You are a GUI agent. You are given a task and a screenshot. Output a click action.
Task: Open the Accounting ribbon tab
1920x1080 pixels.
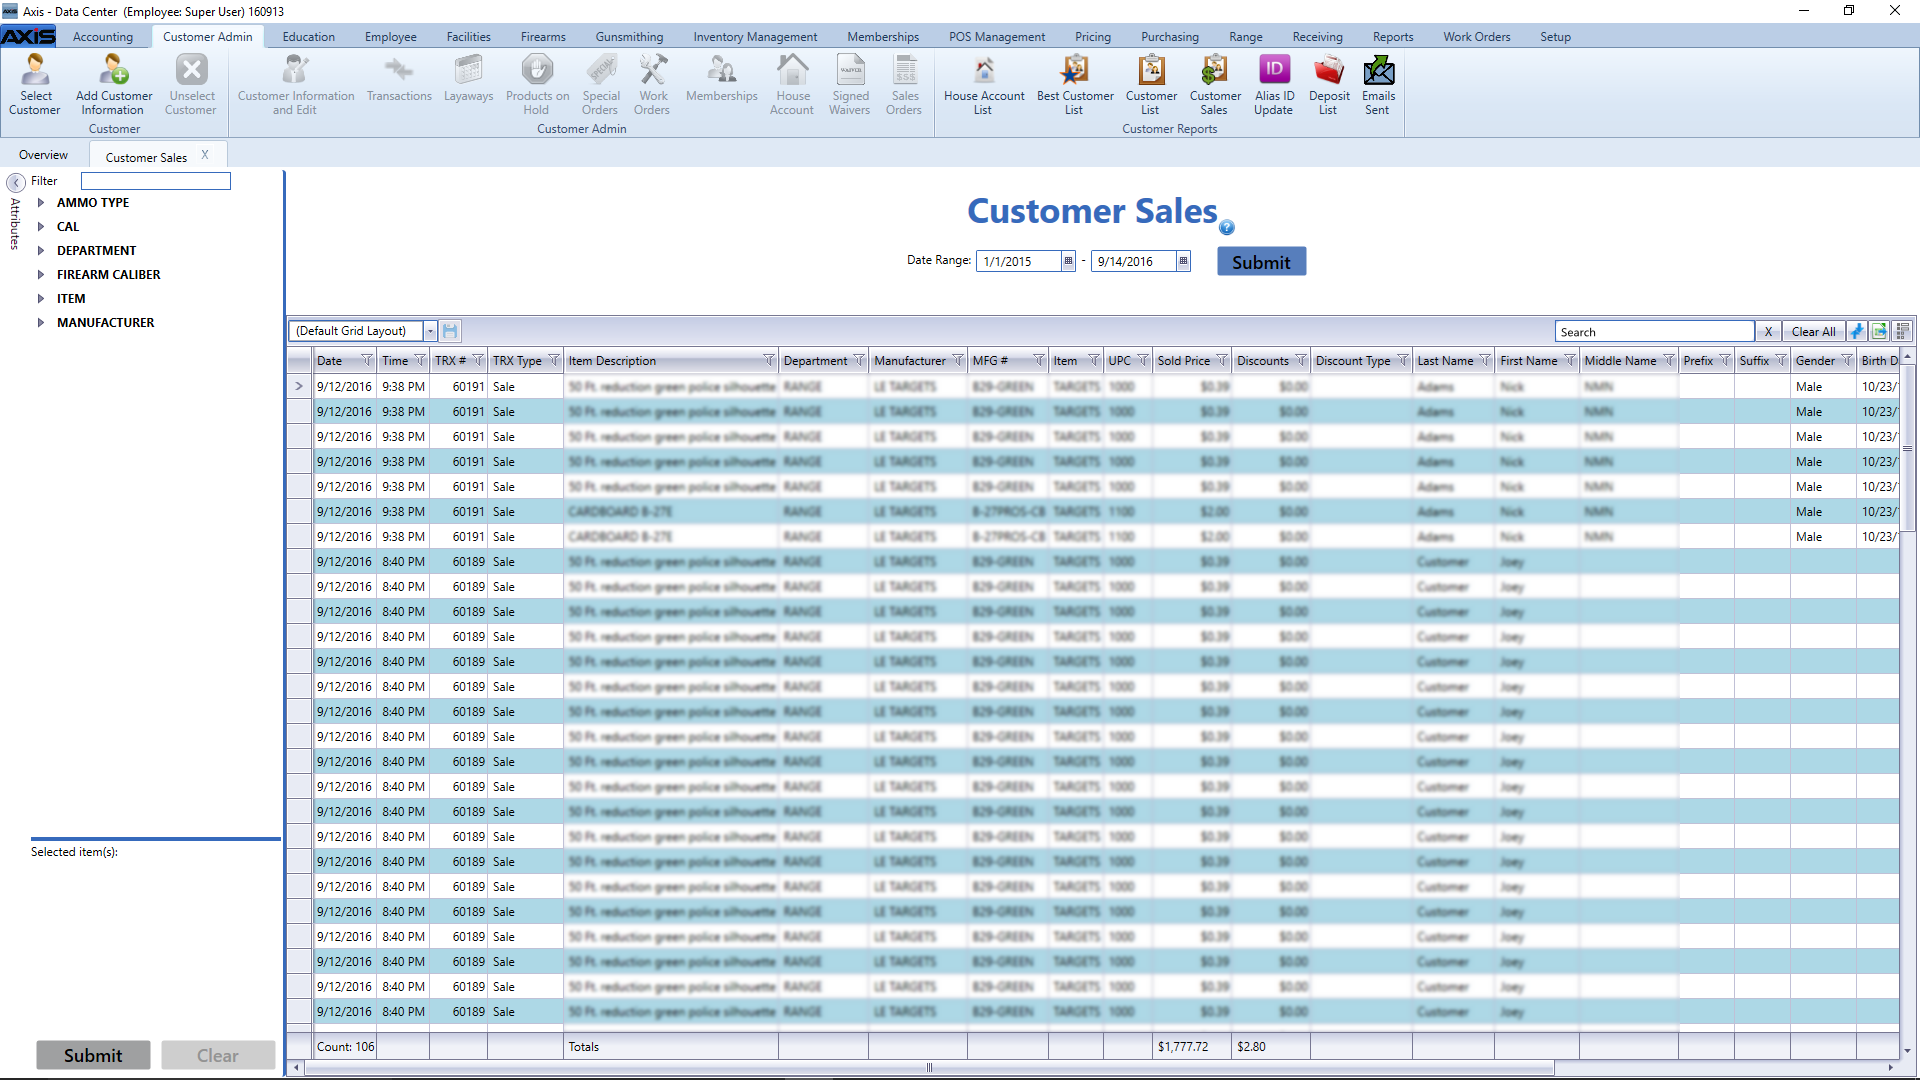(x=103, y=37)
